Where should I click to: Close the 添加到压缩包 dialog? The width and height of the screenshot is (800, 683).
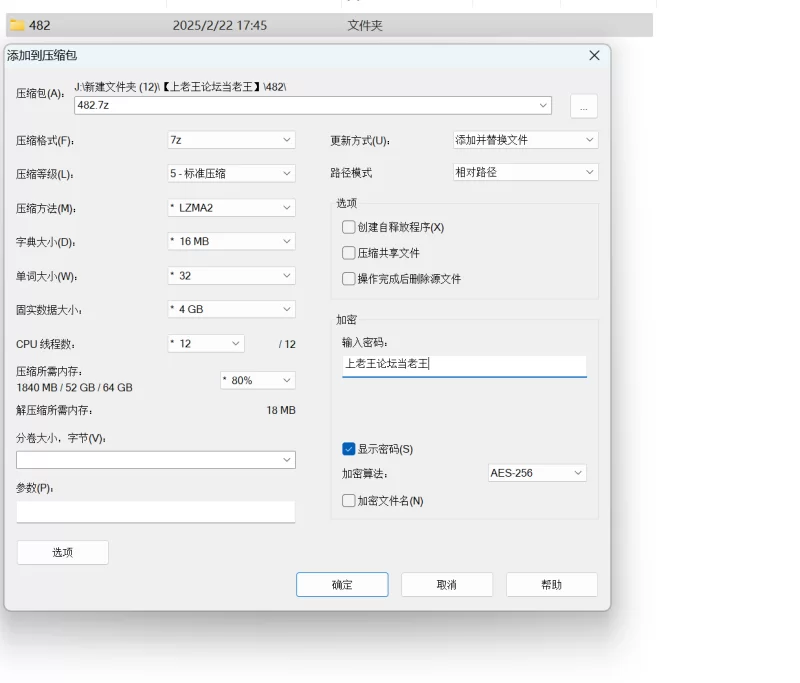(594, 56)
